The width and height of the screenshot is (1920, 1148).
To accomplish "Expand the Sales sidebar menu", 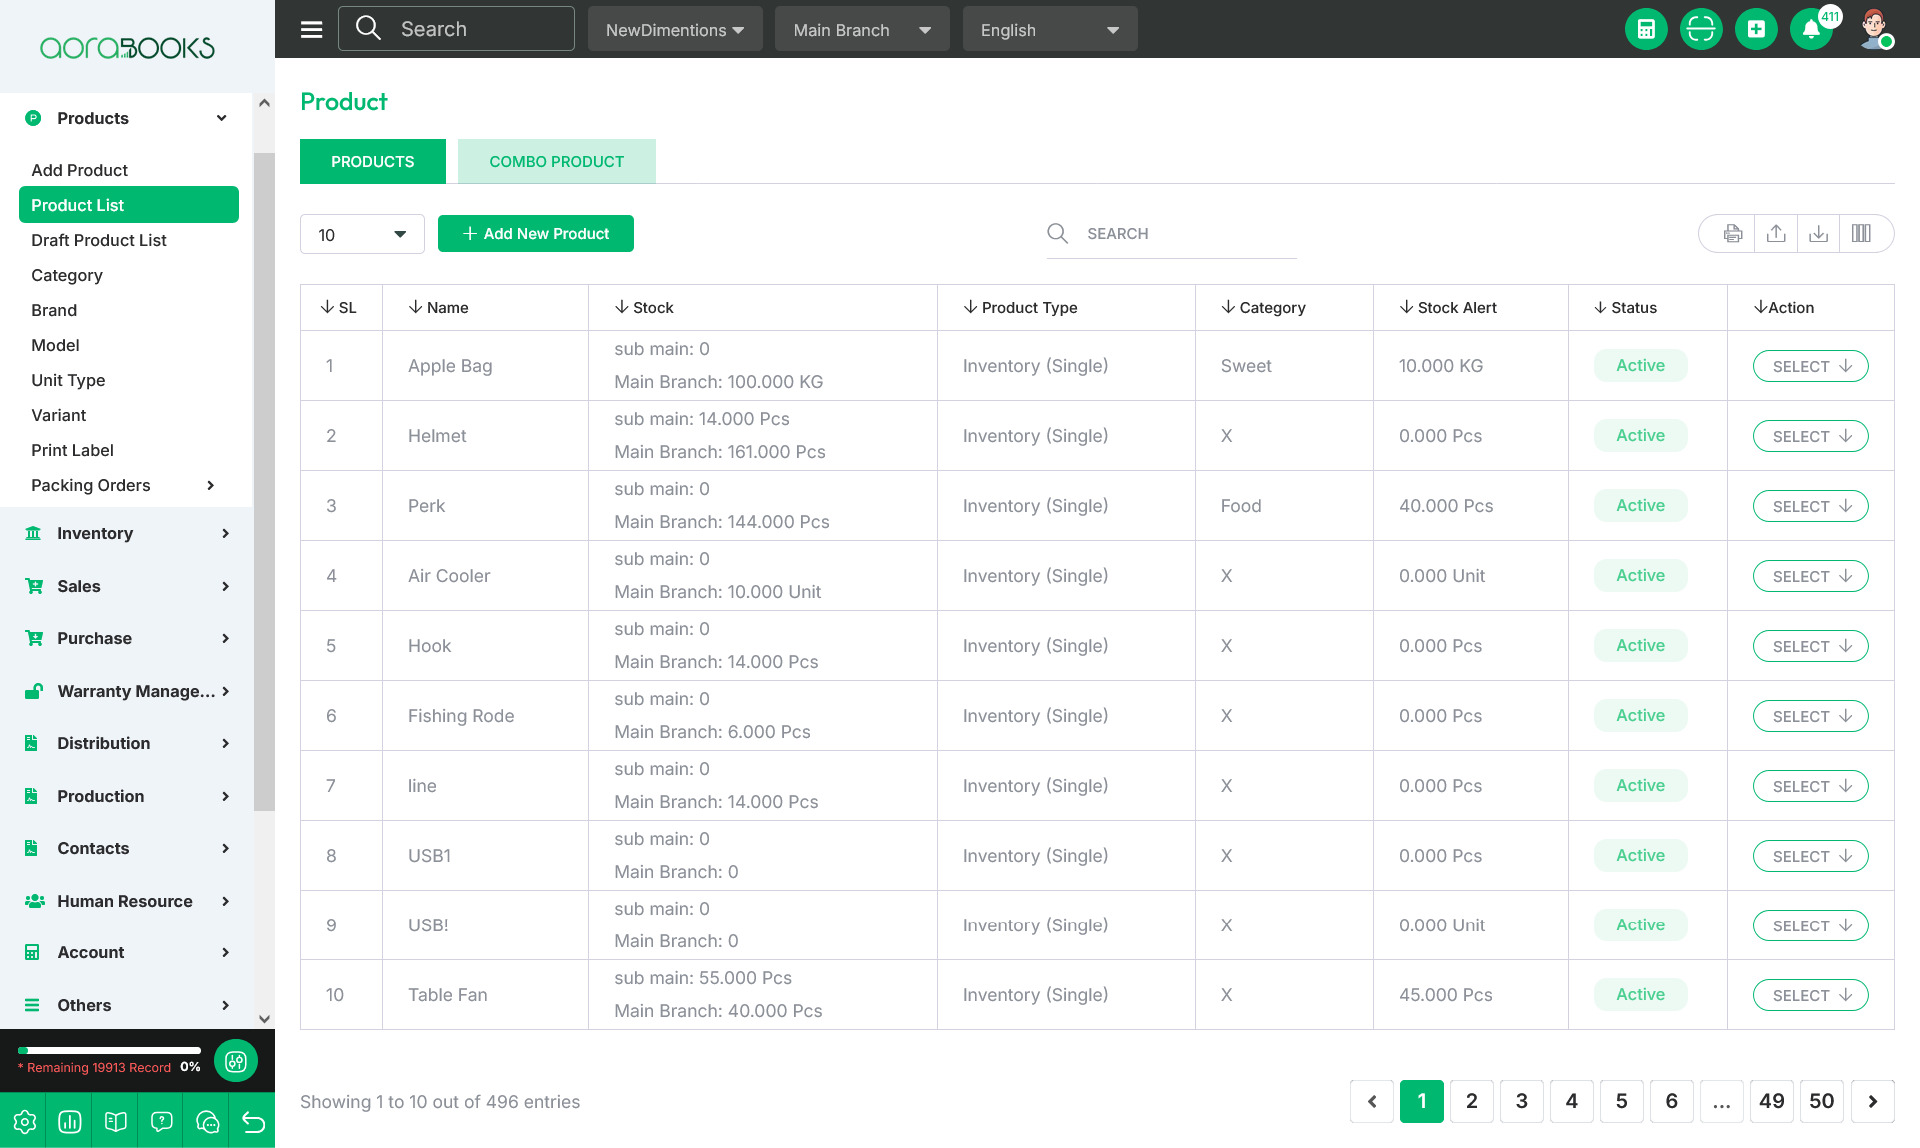I will (127, 586).
